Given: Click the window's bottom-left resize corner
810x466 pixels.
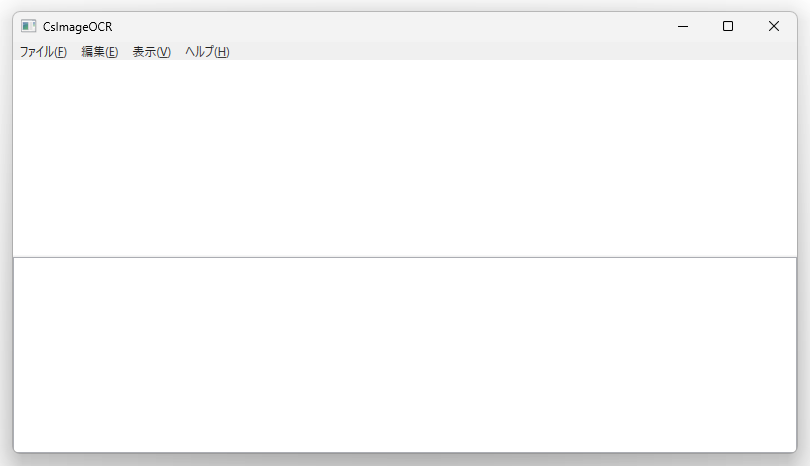Looking at the screenshot, I should coord(15,451).
